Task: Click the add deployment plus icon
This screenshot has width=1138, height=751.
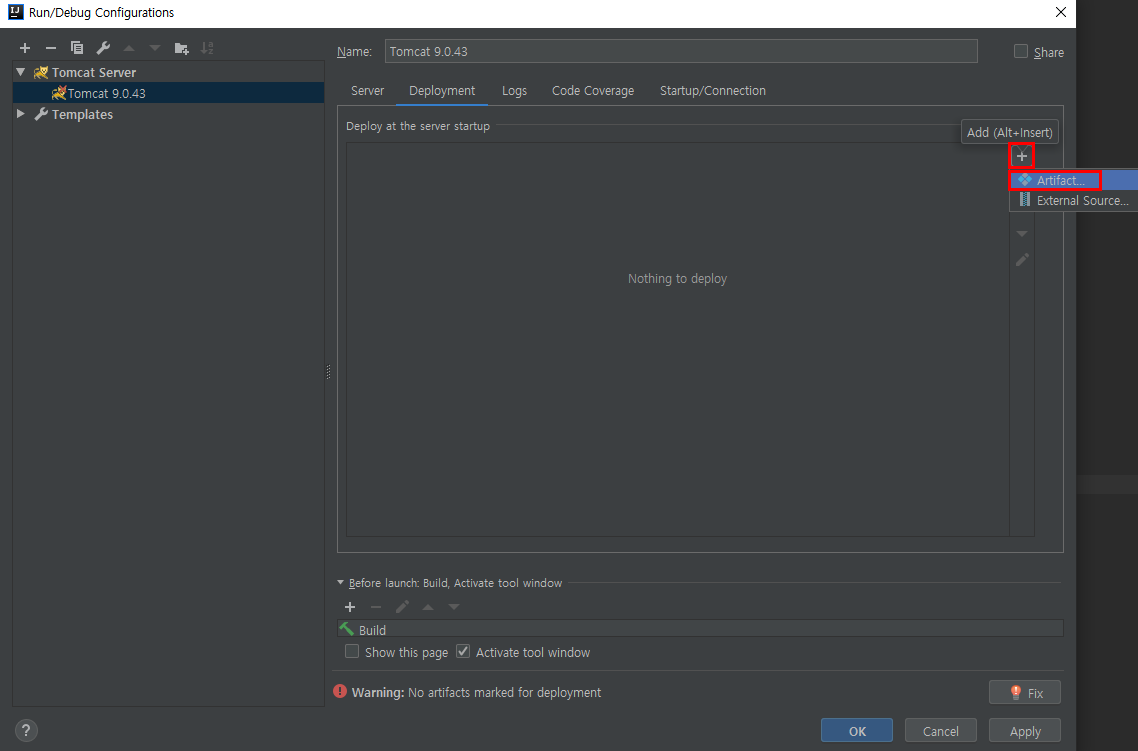Action: (1022, 156)
